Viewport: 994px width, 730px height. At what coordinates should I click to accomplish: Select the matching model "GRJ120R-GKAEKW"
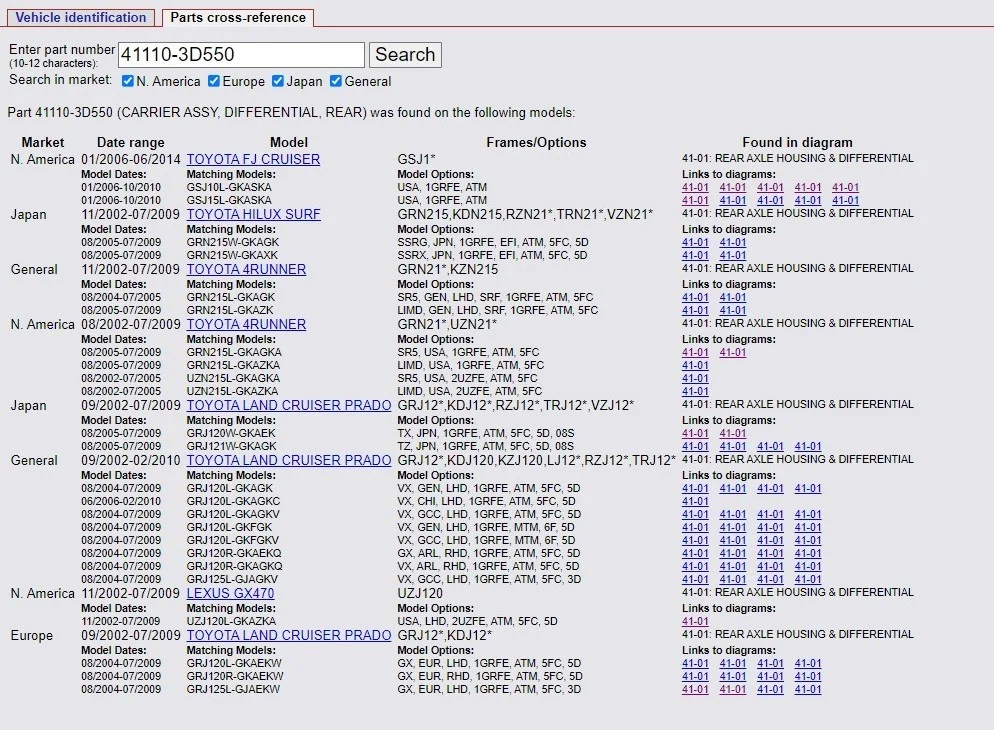[x=235, y=677]
